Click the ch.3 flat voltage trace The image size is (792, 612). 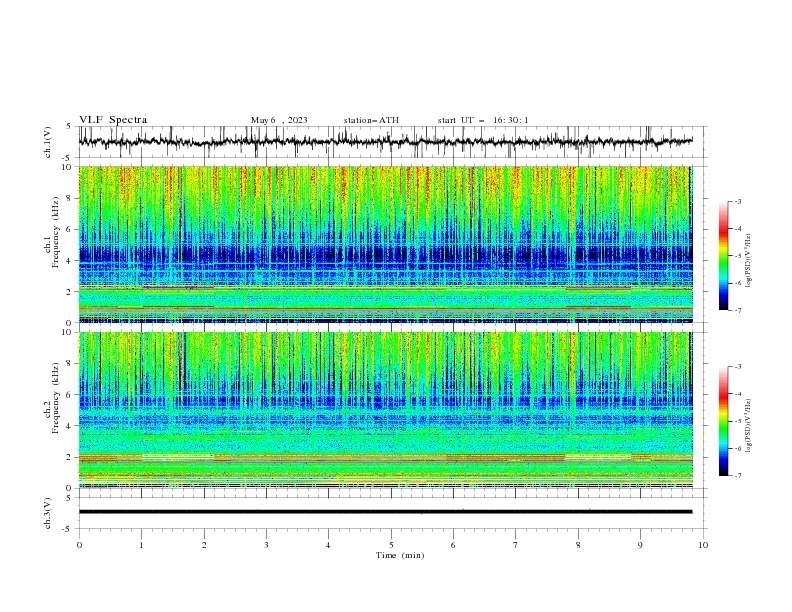[385, 512]
